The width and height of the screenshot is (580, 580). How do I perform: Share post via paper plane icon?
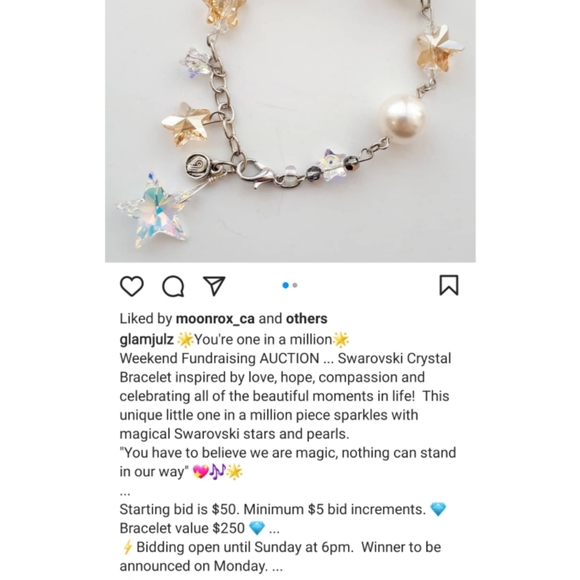(x=214, y=286)
